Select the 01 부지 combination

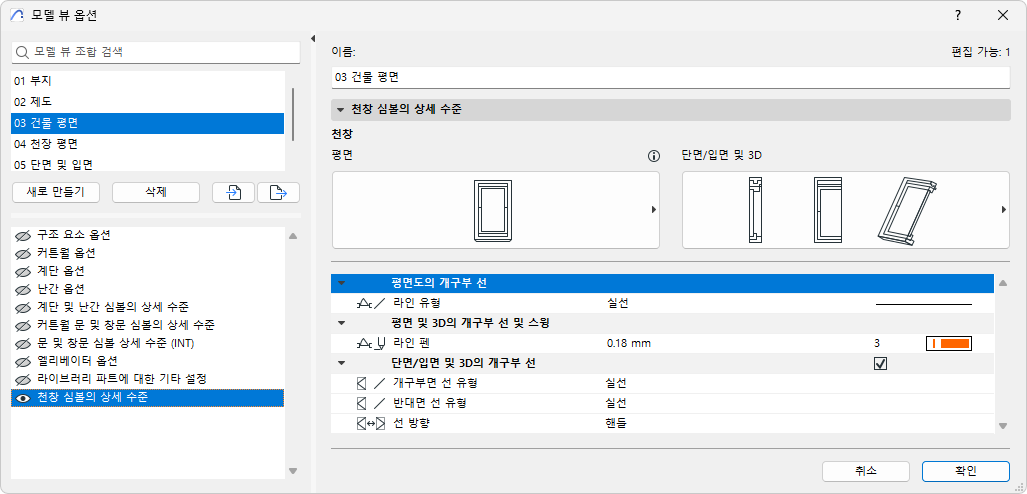pos(147,81)
